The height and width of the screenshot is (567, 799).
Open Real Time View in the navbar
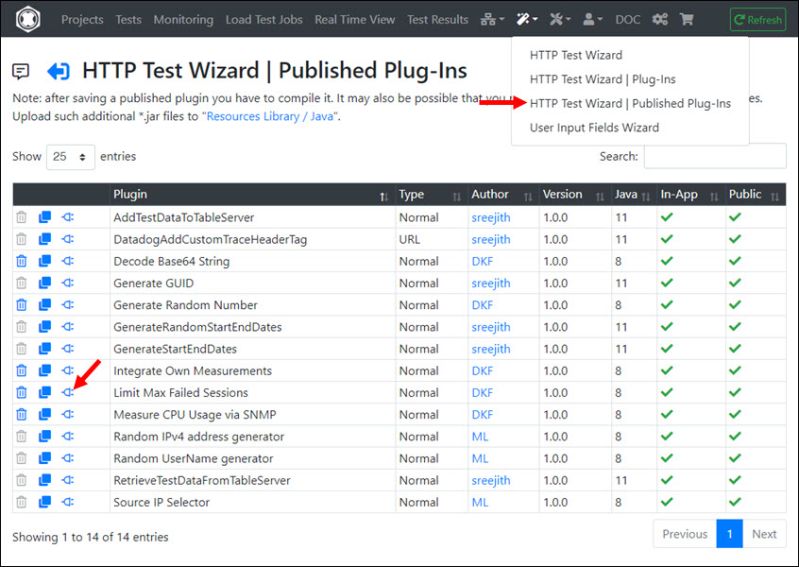(x=355, y=20)
